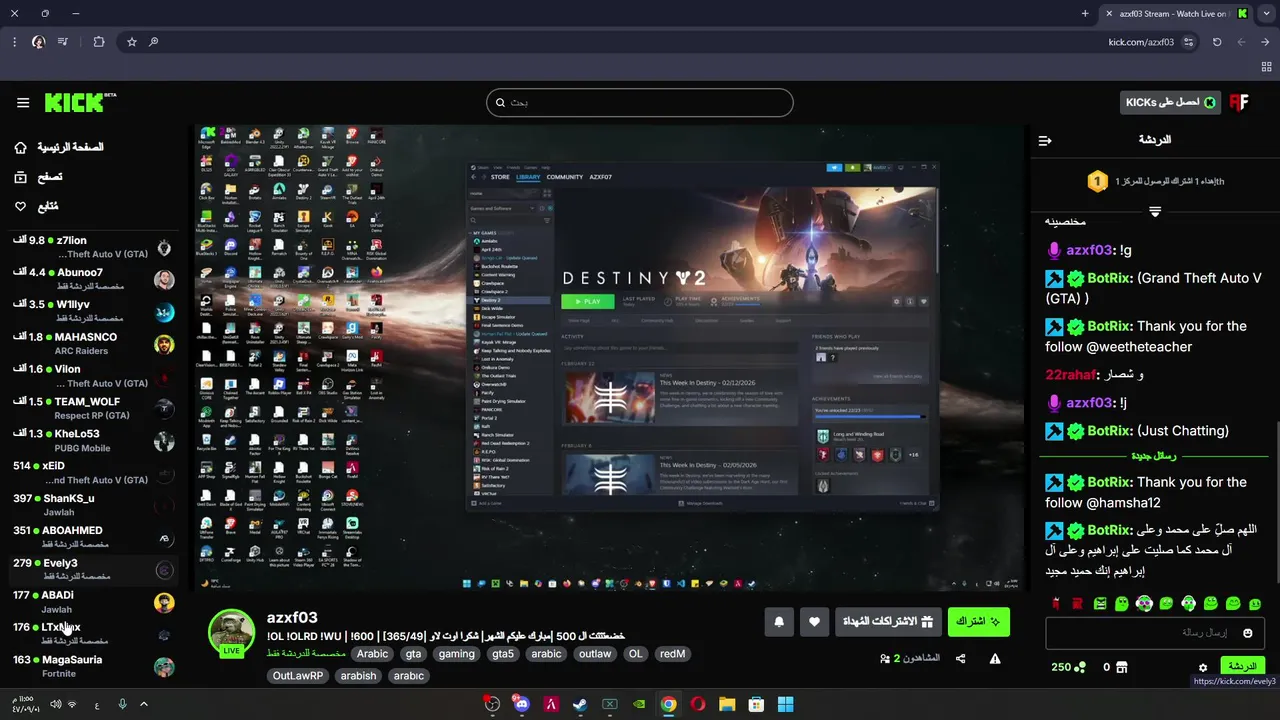Follow azxf03 with the heart button

coord(814,622)
